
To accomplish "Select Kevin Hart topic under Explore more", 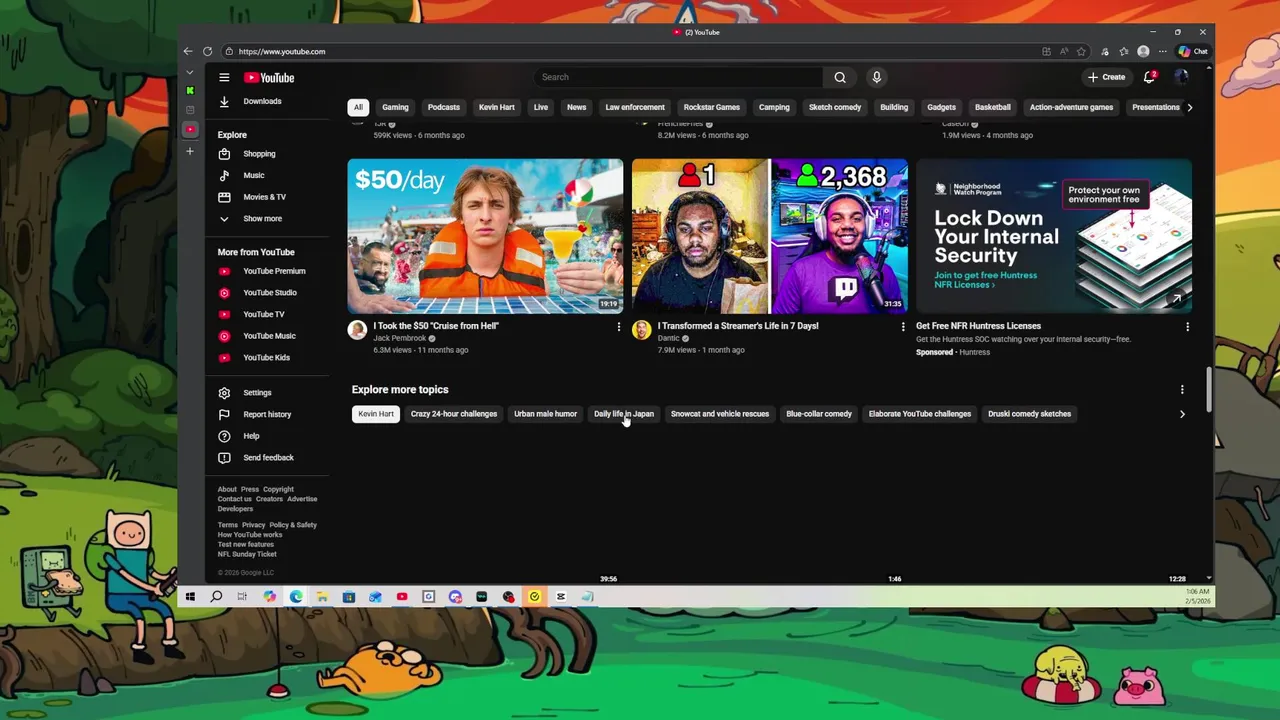I will [x=376, y=414].
